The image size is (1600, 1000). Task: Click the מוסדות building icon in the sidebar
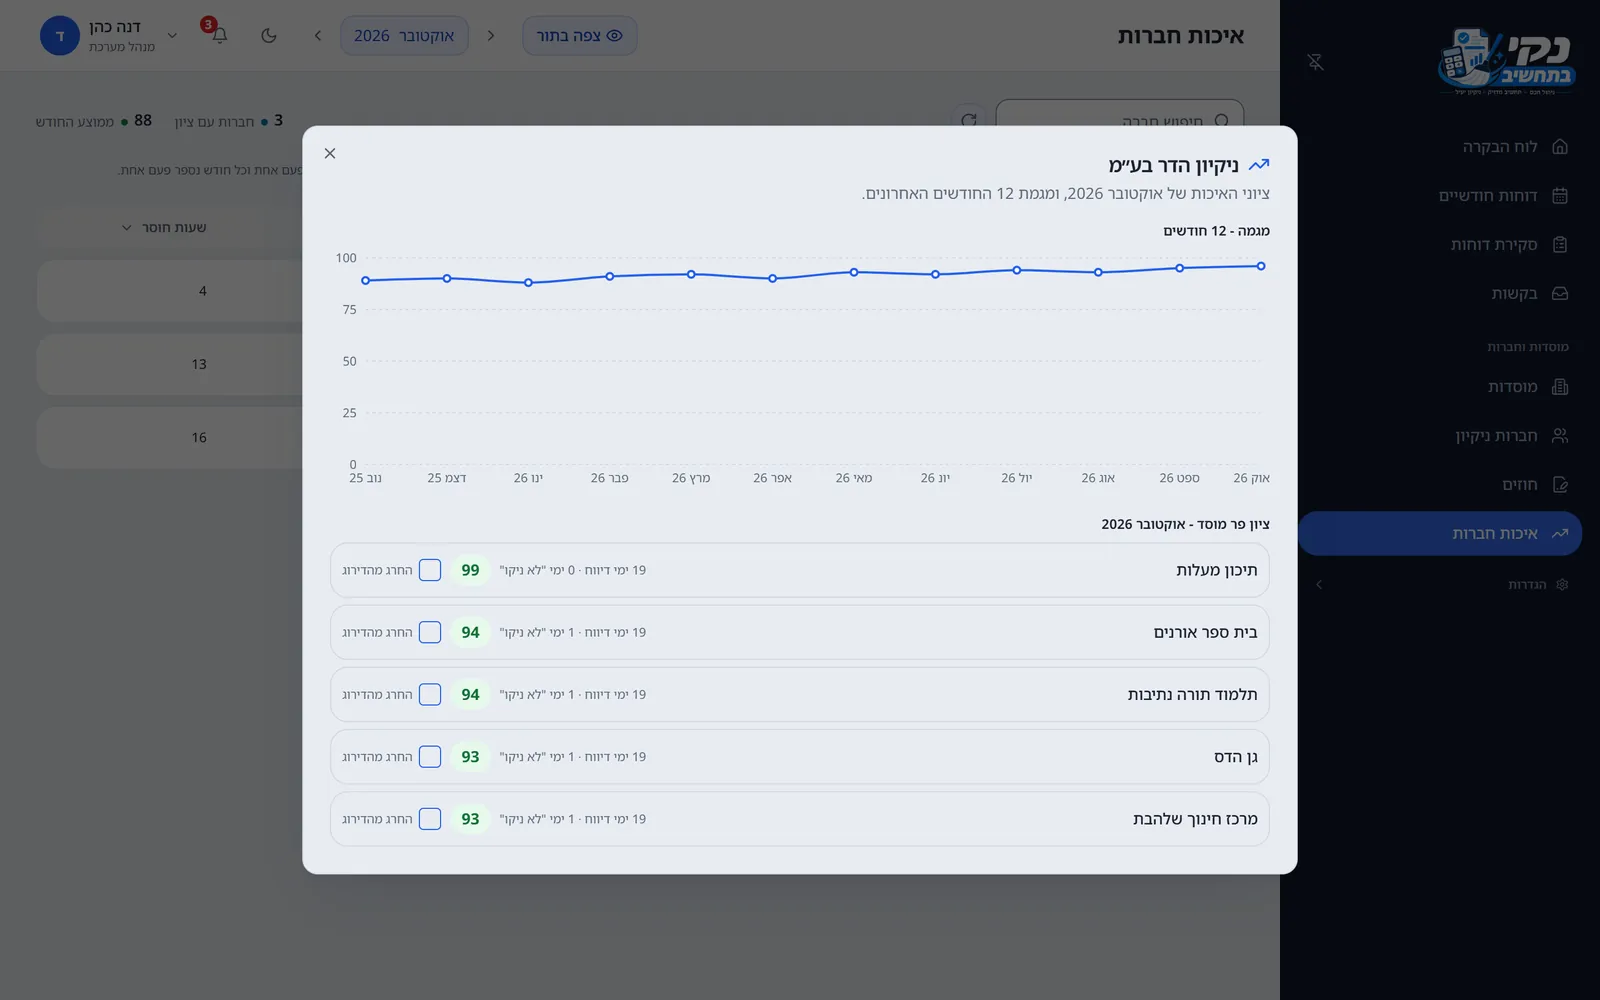click(x=1560, y=387)
